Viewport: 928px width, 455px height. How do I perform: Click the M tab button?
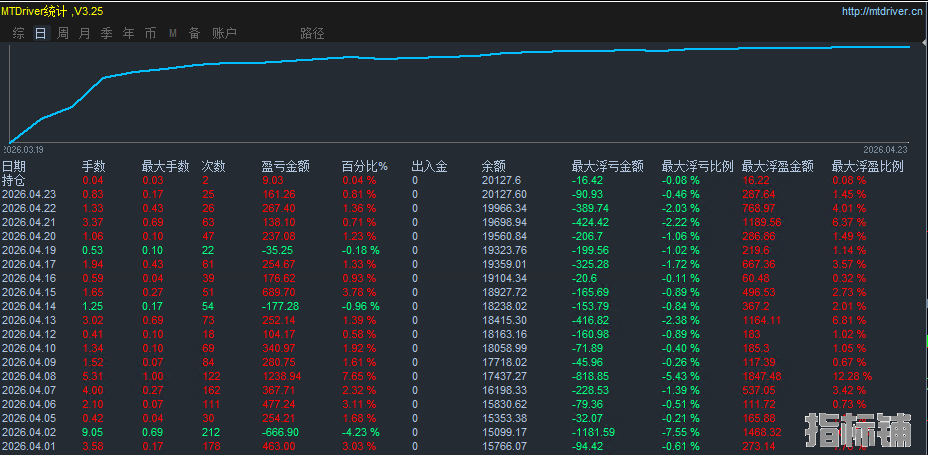tap(173, 33)
